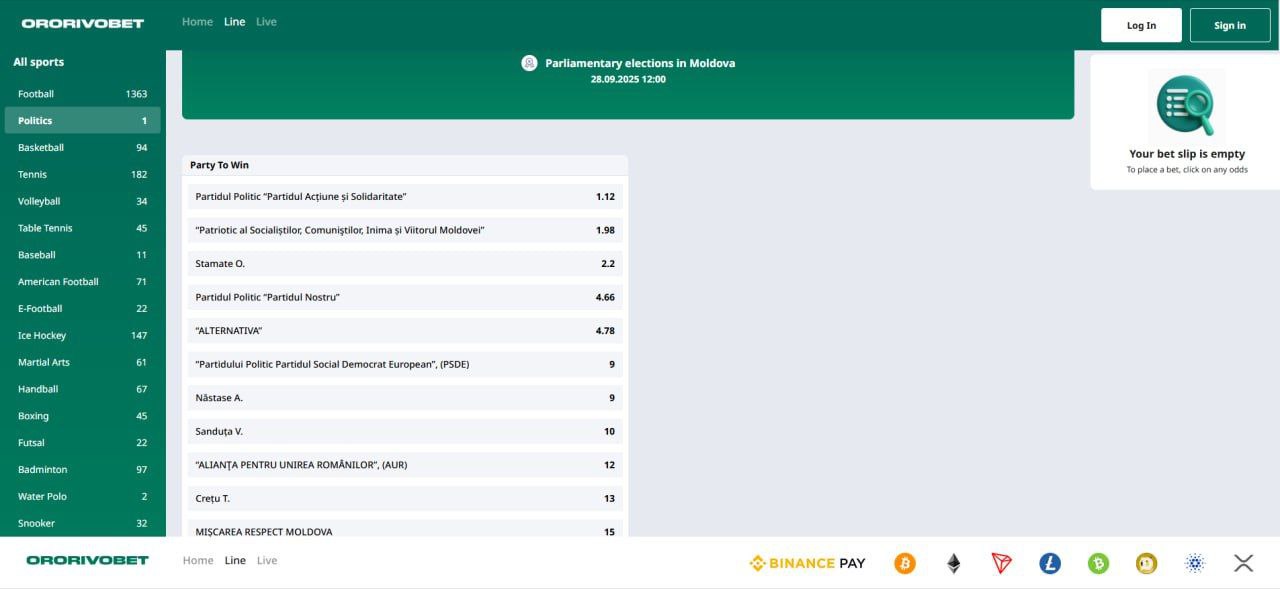
Task: Click the XRP Ripple icon
Action: pos(1243,563)
